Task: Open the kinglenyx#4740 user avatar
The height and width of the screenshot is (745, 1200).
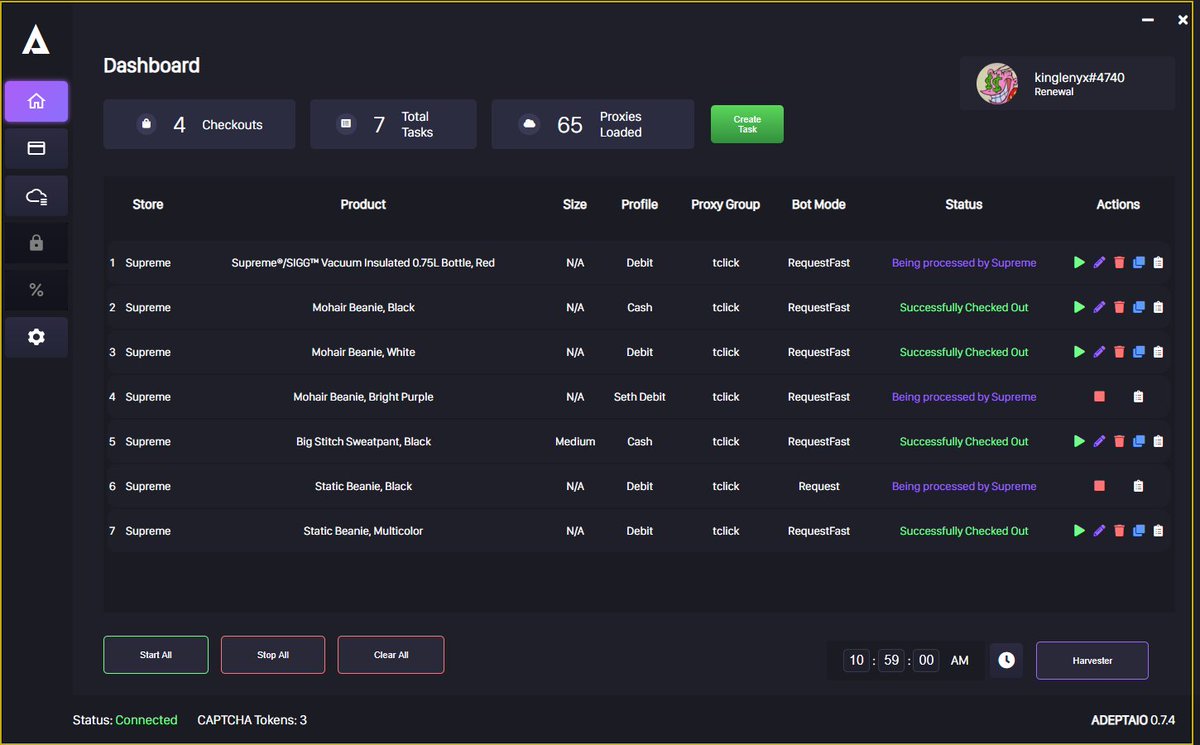Action: click(x=997, y=84)
